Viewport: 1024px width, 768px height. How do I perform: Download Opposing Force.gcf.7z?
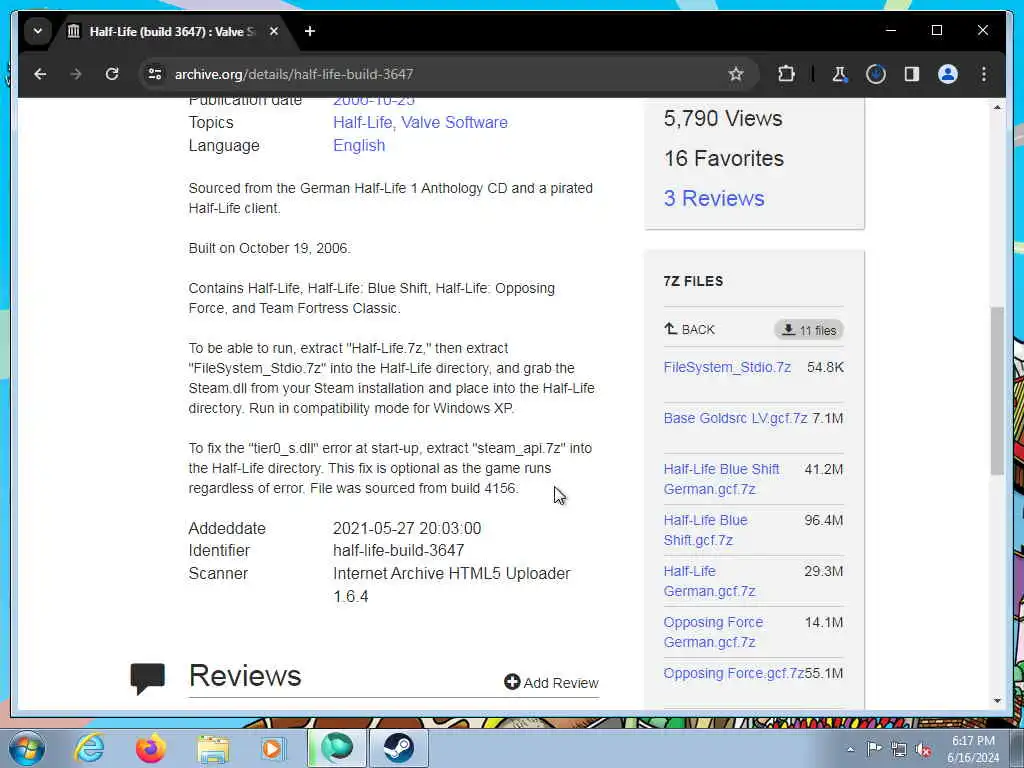pos(733,673)
